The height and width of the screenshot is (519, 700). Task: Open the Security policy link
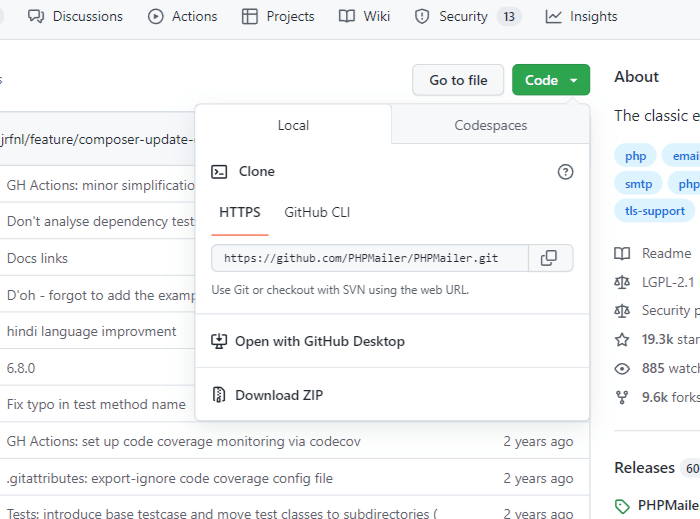671,311
